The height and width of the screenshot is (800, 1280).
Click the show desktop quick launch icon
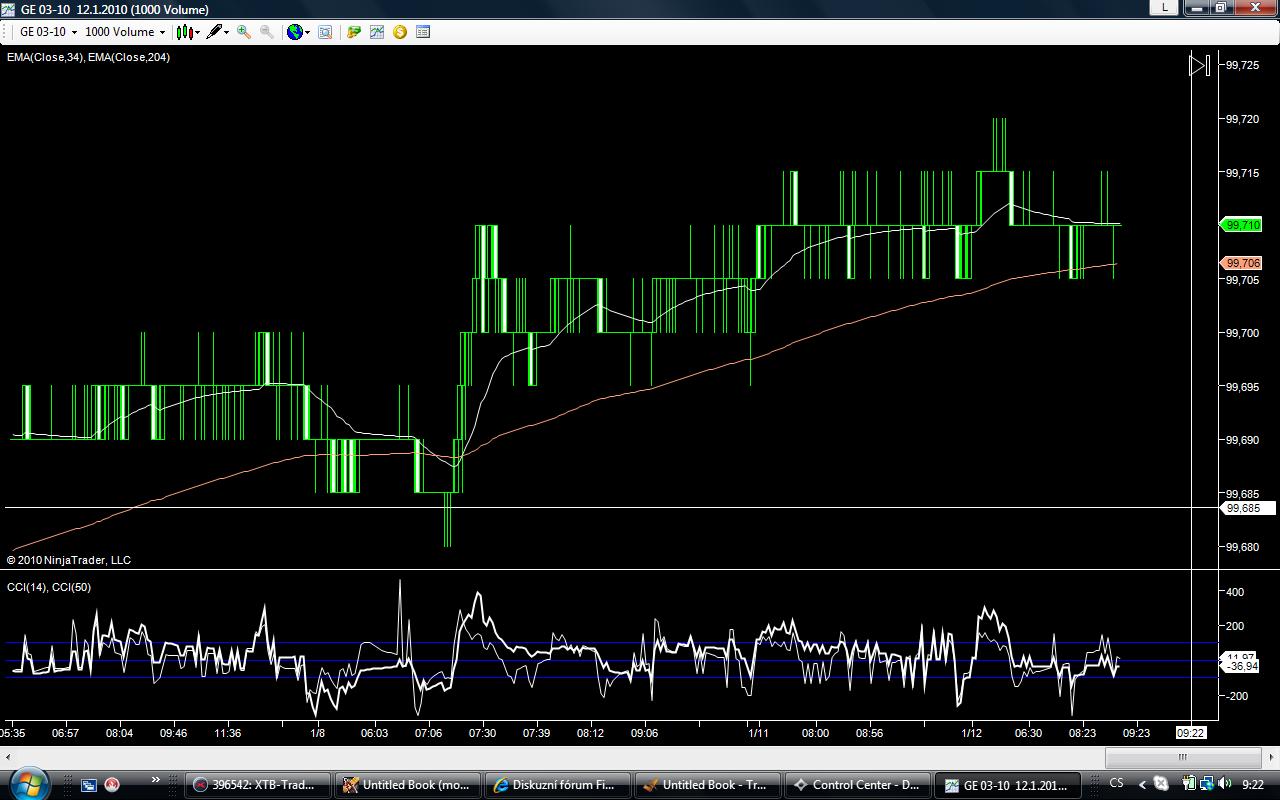[x=88, y=785]
